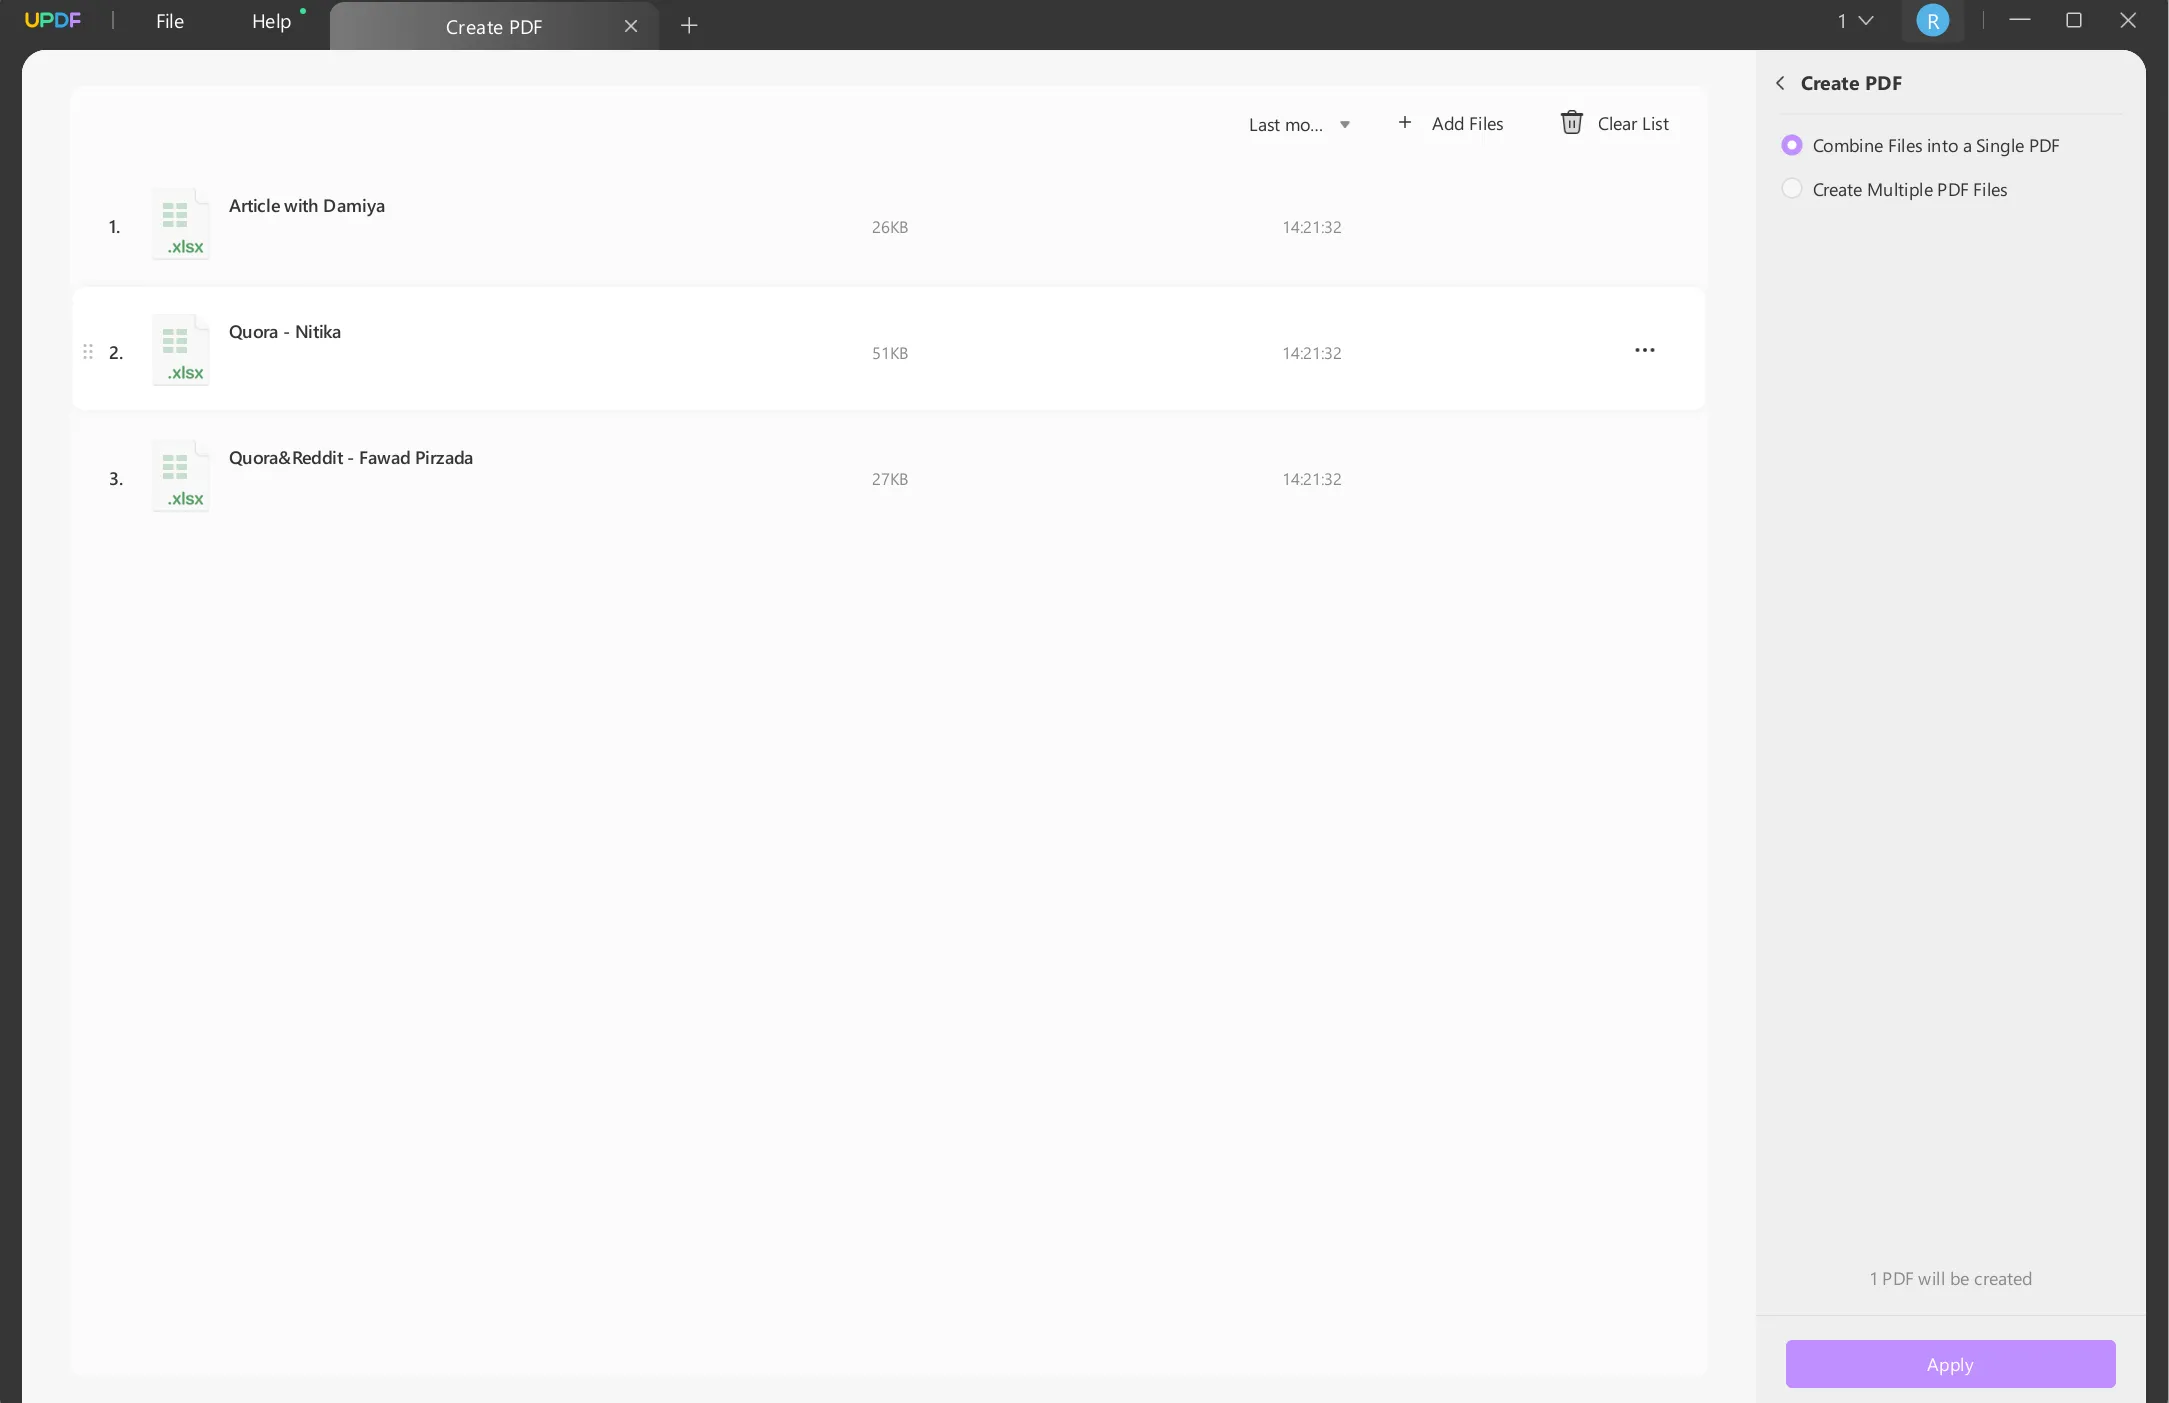Click the xlsx icon for Article with Damiya
2169x1403 pixels.
pyautogui.click(x=180, y=224)
